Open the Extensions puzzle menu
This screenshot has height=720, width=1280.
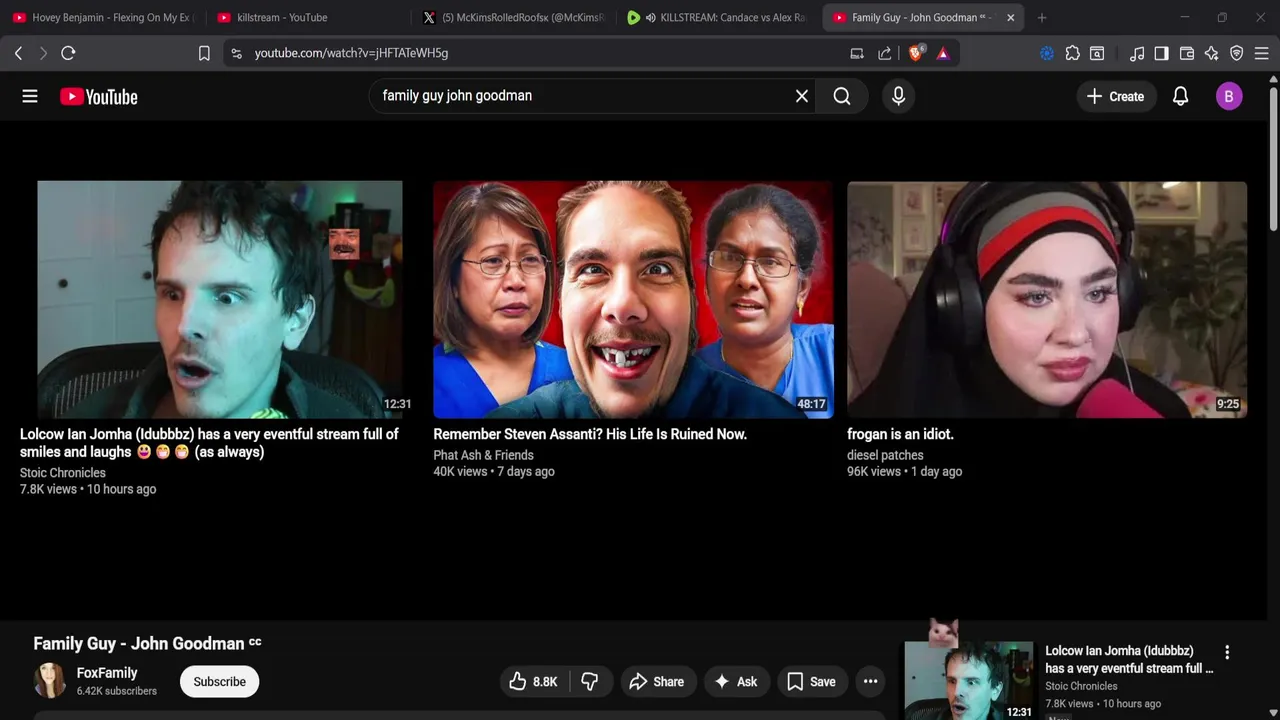coord(1073,53)
